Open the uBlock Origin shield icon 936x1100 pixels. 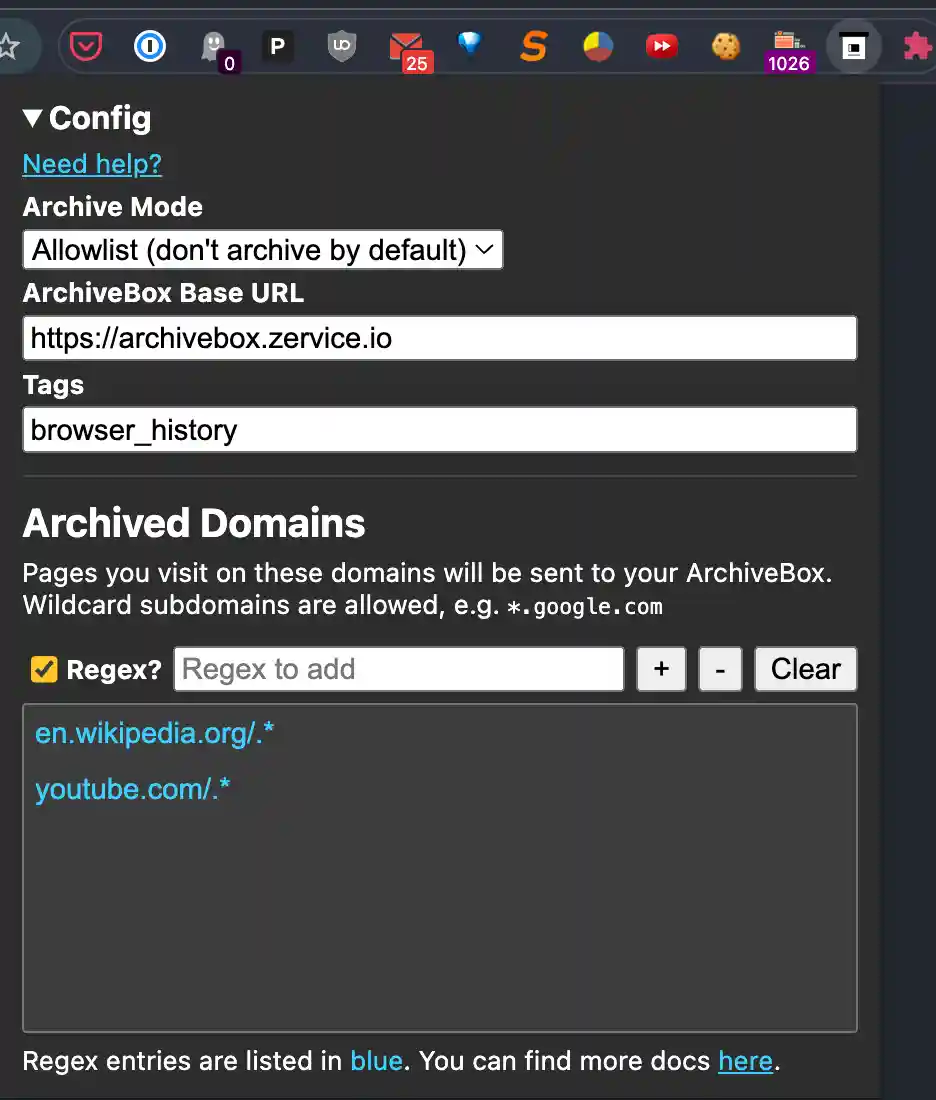click(342, 45)
